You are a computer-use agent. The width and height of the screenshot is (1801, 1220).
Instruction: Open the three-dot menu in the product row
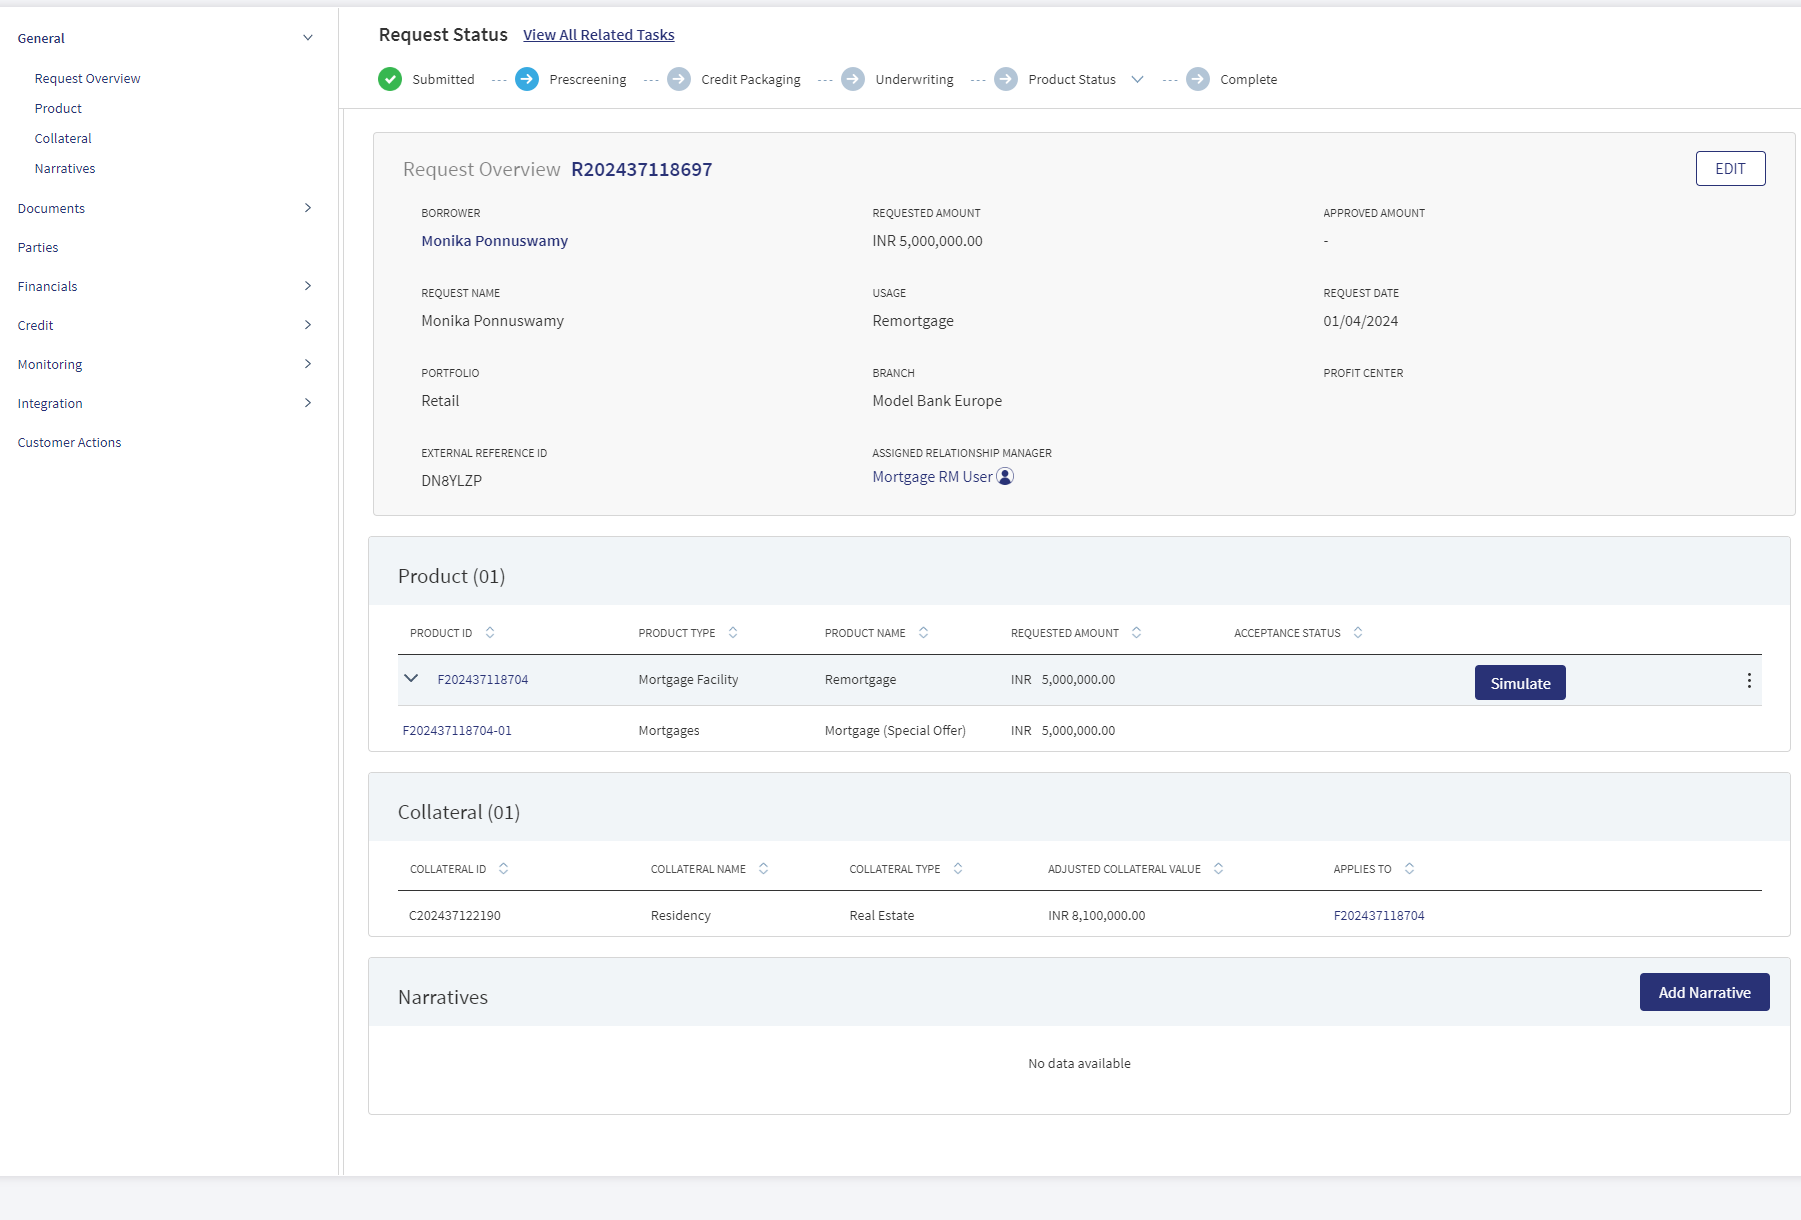point(1749,681)
